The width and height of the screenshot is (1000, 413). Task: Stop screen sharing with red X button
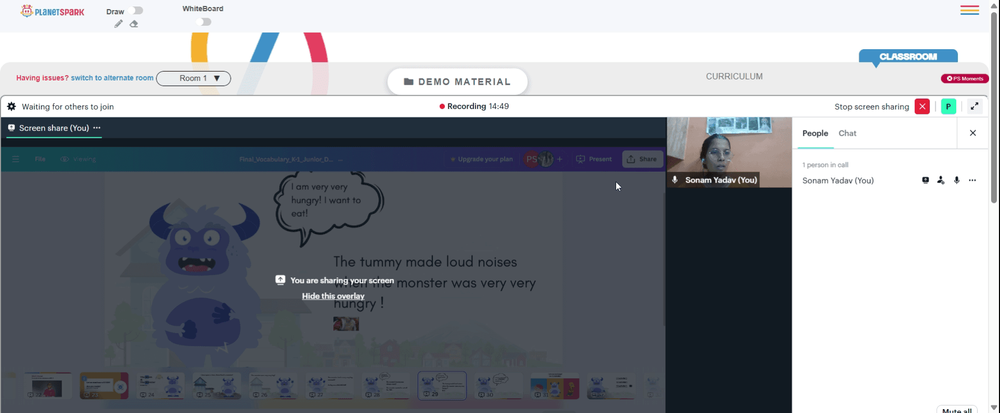922,106
